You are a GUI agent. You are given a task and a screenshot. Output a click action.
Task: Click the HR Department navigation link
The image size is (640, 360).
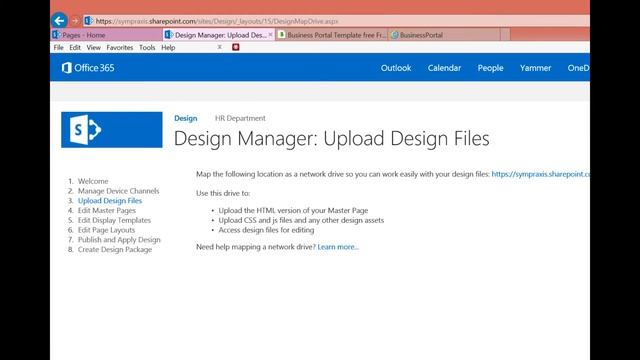tap(240, 118)
